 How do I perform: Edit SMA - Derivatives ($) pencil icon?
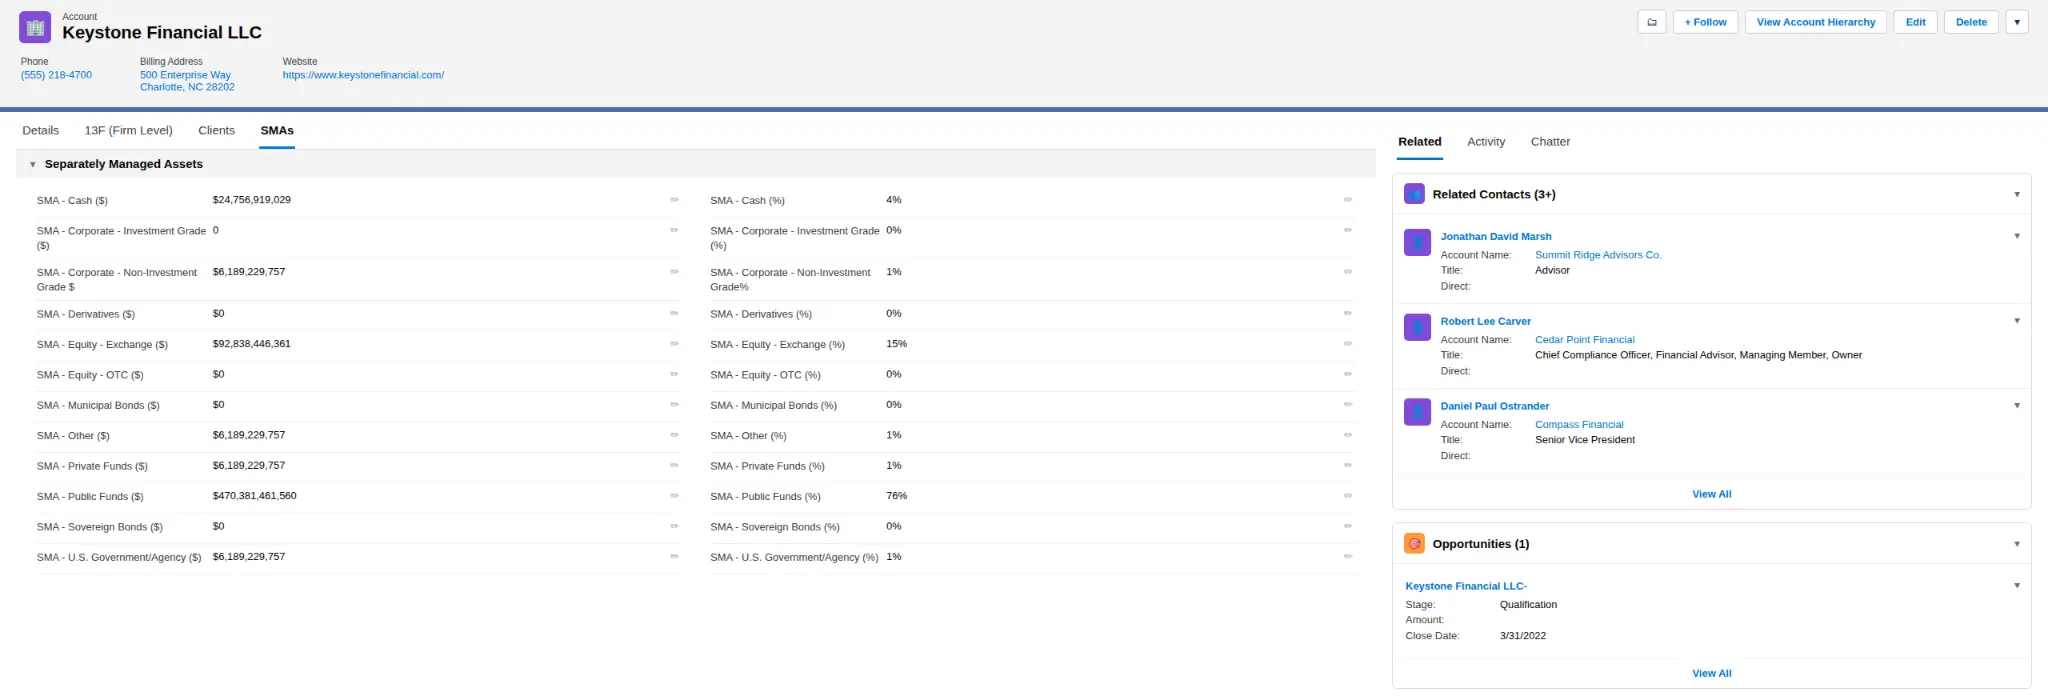674,314
